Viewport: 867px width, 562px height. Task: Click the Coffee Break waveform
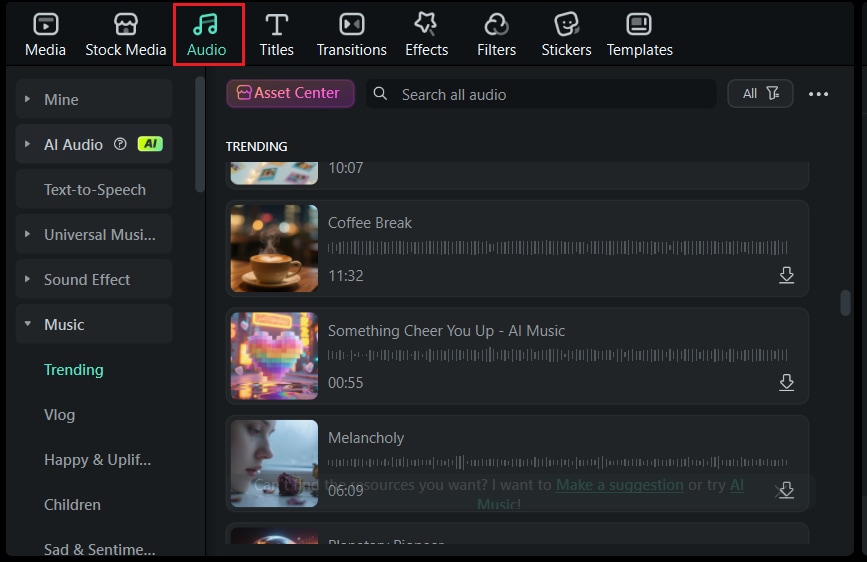pyautogui.click(x=557, y=247)
